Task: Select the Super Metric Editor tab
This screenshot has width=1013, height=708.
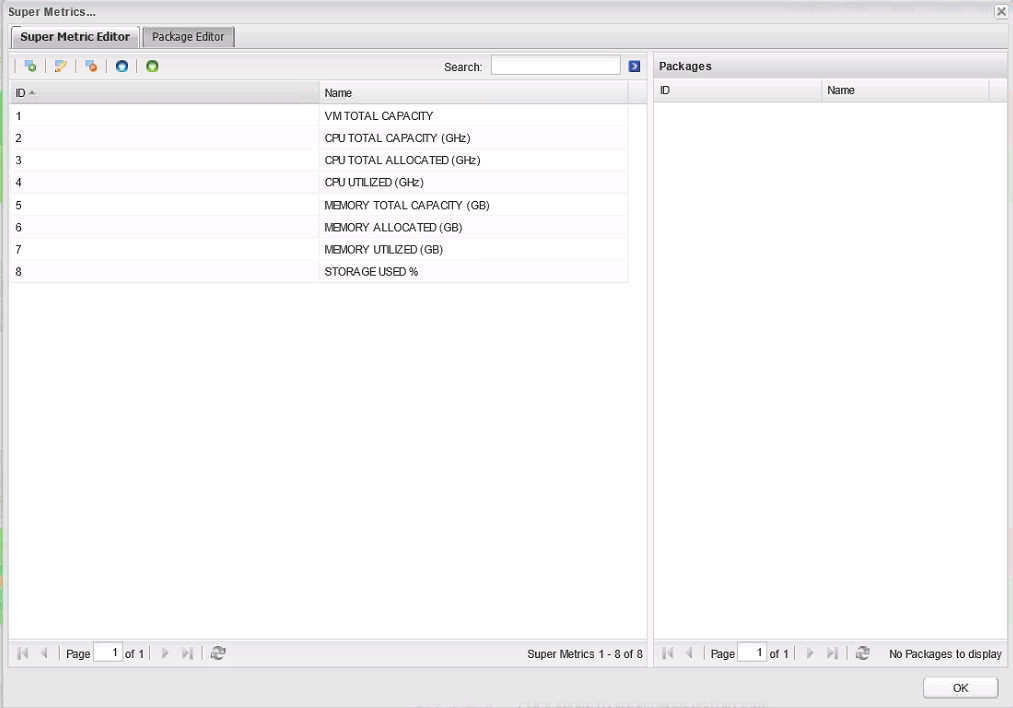Action: click(x=75, y=37)
